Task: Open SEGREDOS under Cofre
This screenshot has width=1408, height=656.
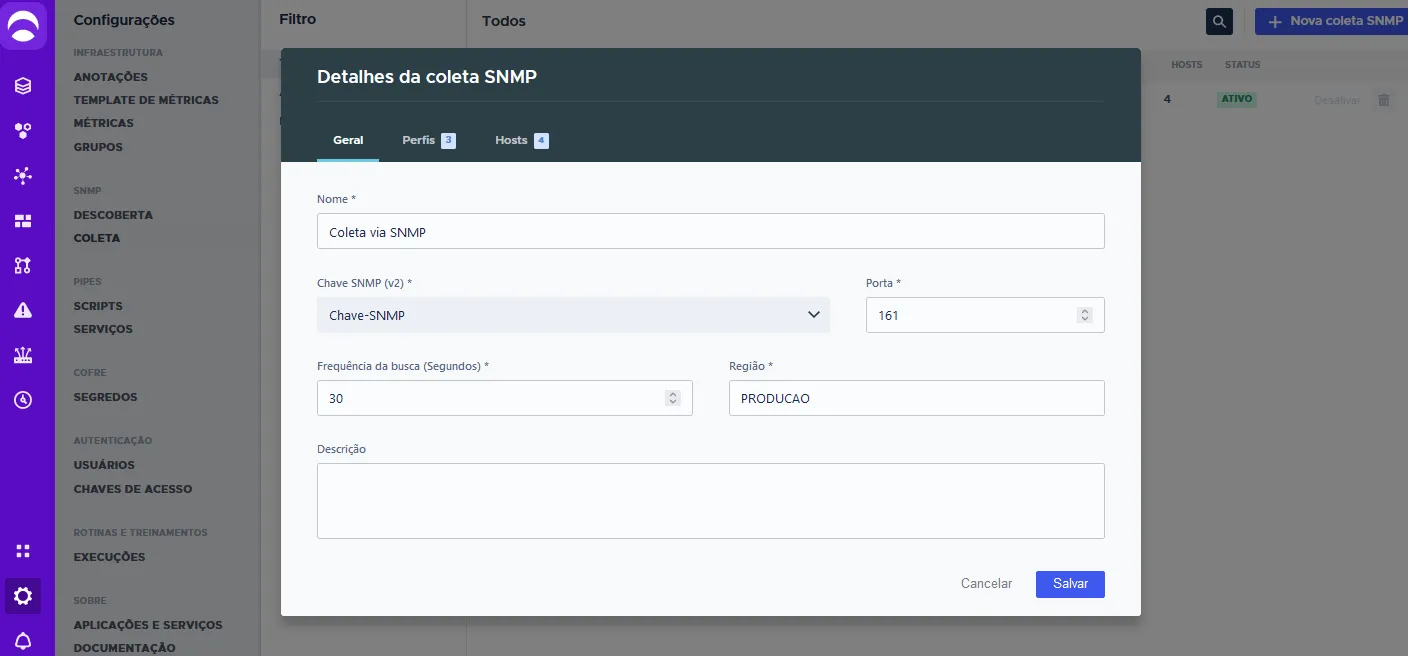Action: point(106,397)
